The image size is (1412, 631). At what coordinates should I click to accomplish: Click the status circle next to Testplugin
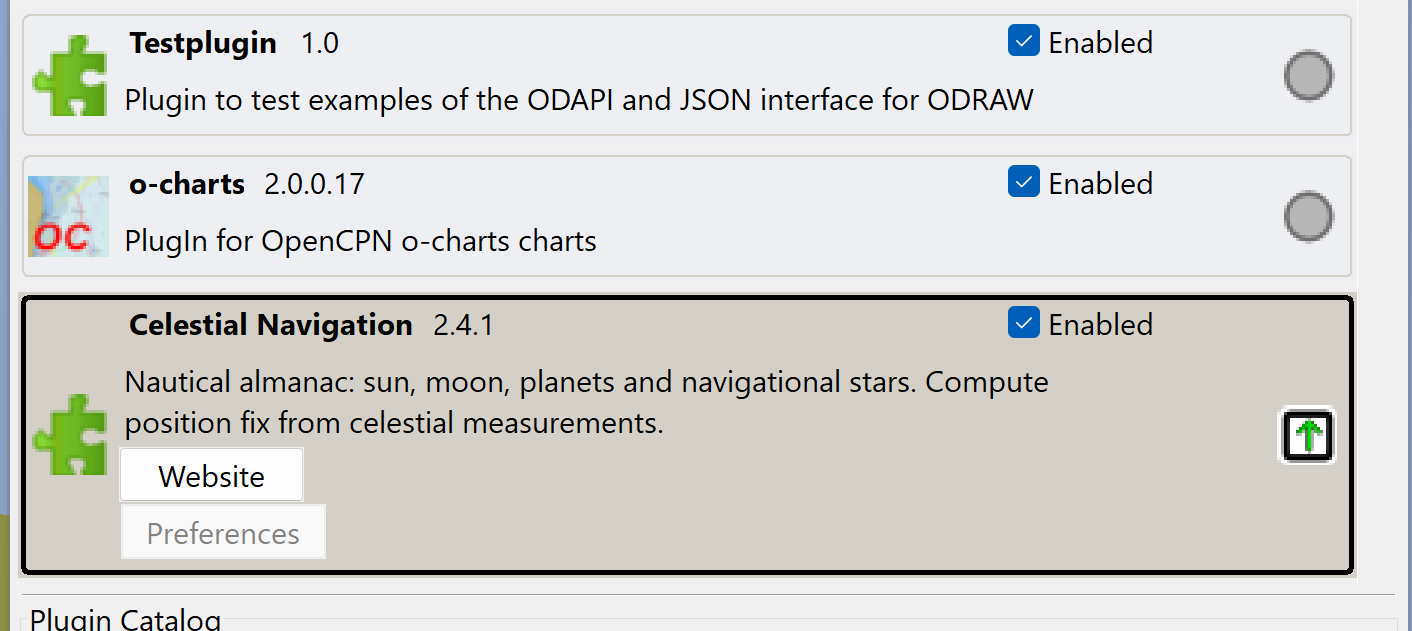[1308, 75]
